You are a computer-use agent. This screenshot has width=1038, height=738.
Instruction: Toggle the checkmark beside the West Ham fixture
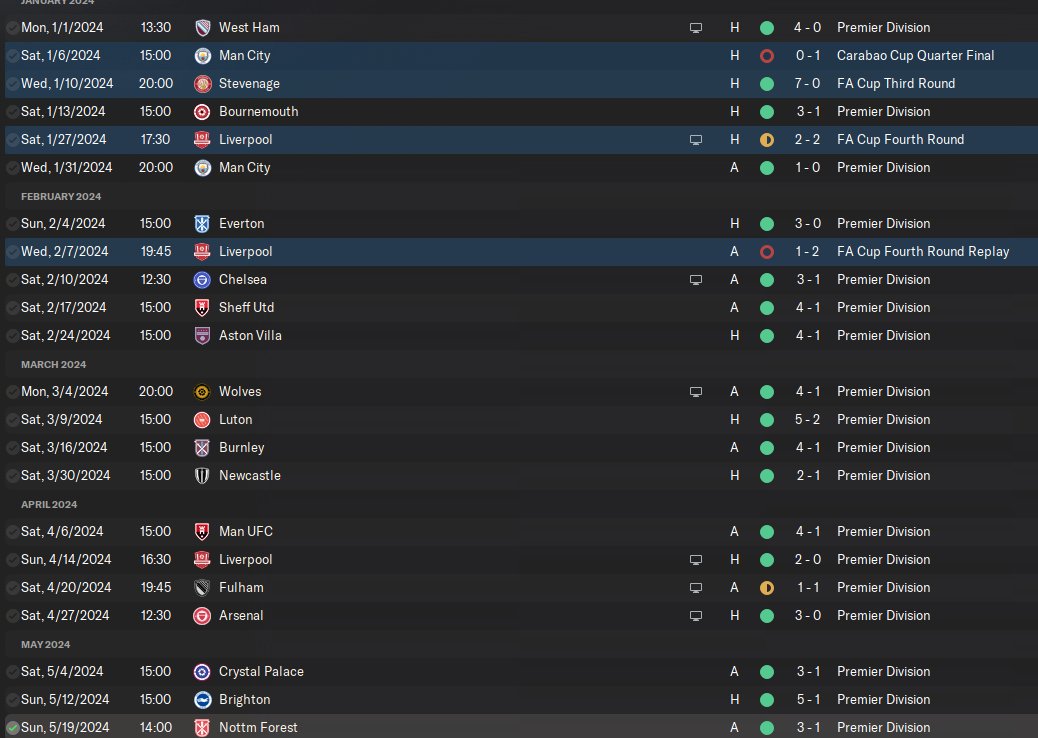coord(12,28)
